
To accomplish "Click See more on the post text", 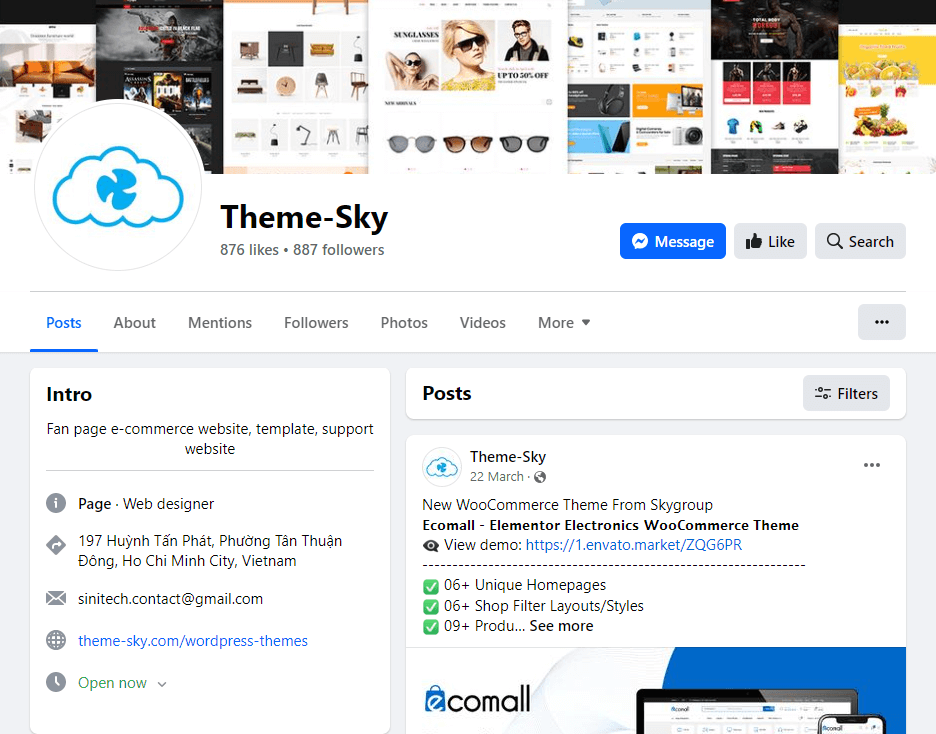I will click(x=561, y=625).
